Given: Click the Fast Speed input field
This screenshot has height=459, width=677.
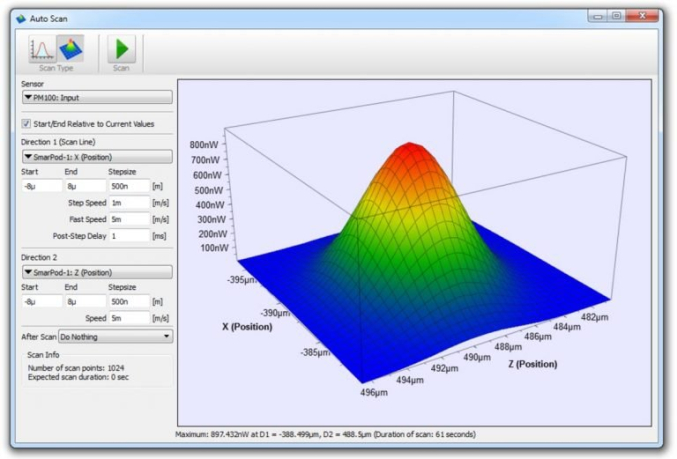Looking at the screenshot, I should coord(128,219).
